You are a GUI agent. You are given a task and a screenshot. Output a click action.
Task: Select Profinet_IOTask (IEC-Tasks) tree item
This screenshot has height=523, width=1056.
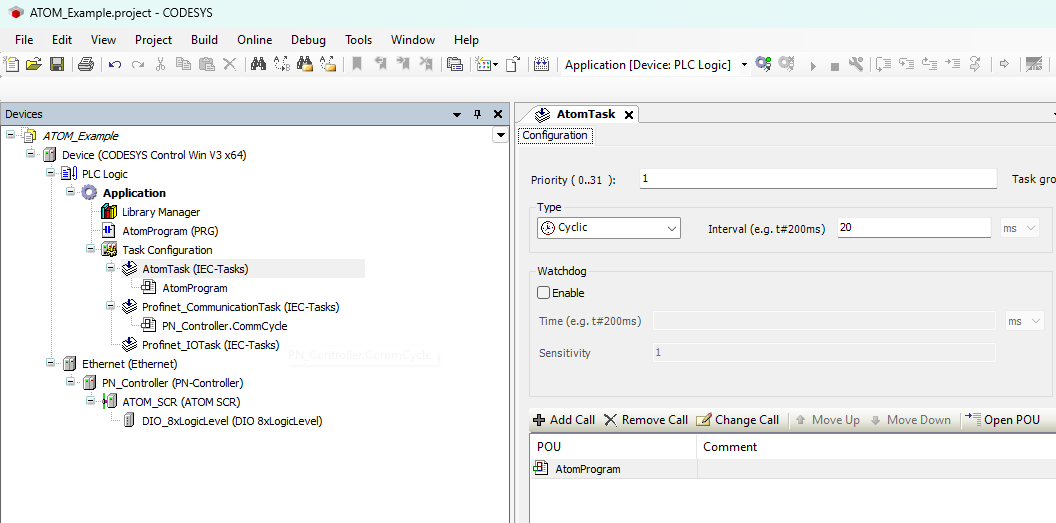tap(210, 345)
